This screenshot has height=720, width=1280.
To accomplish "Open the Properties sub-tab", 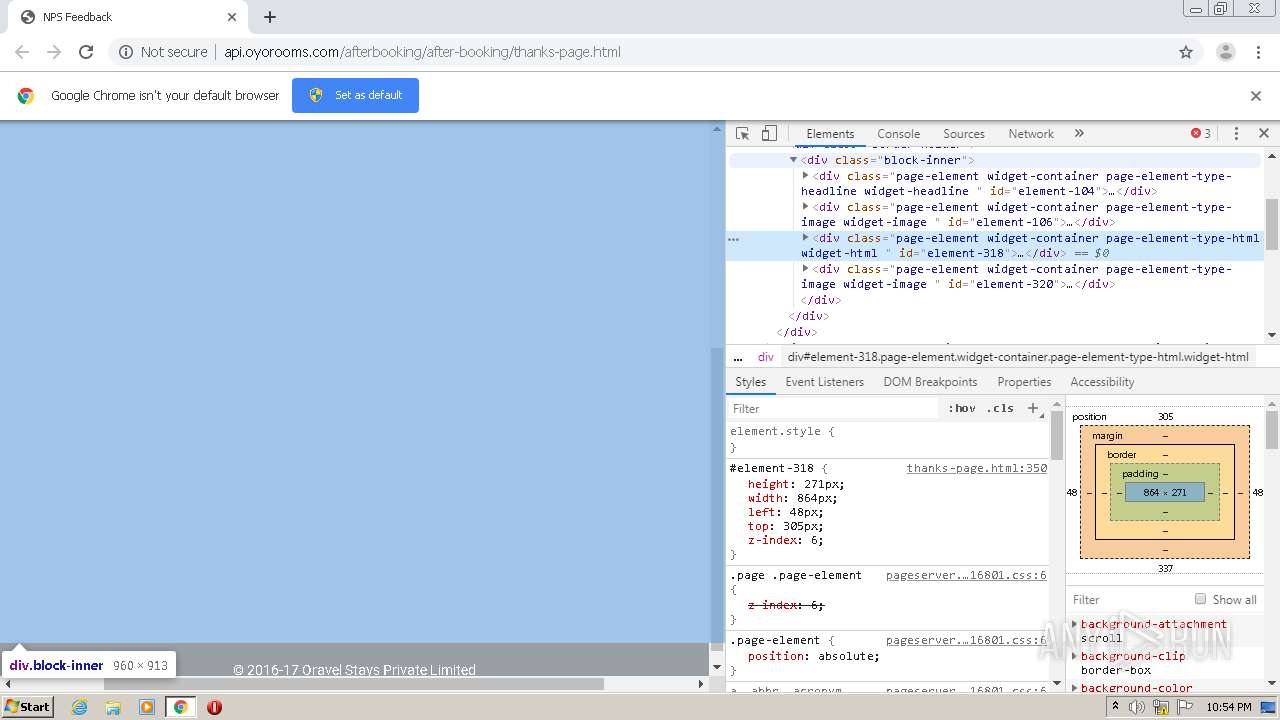I will (x=1024, y=382).
